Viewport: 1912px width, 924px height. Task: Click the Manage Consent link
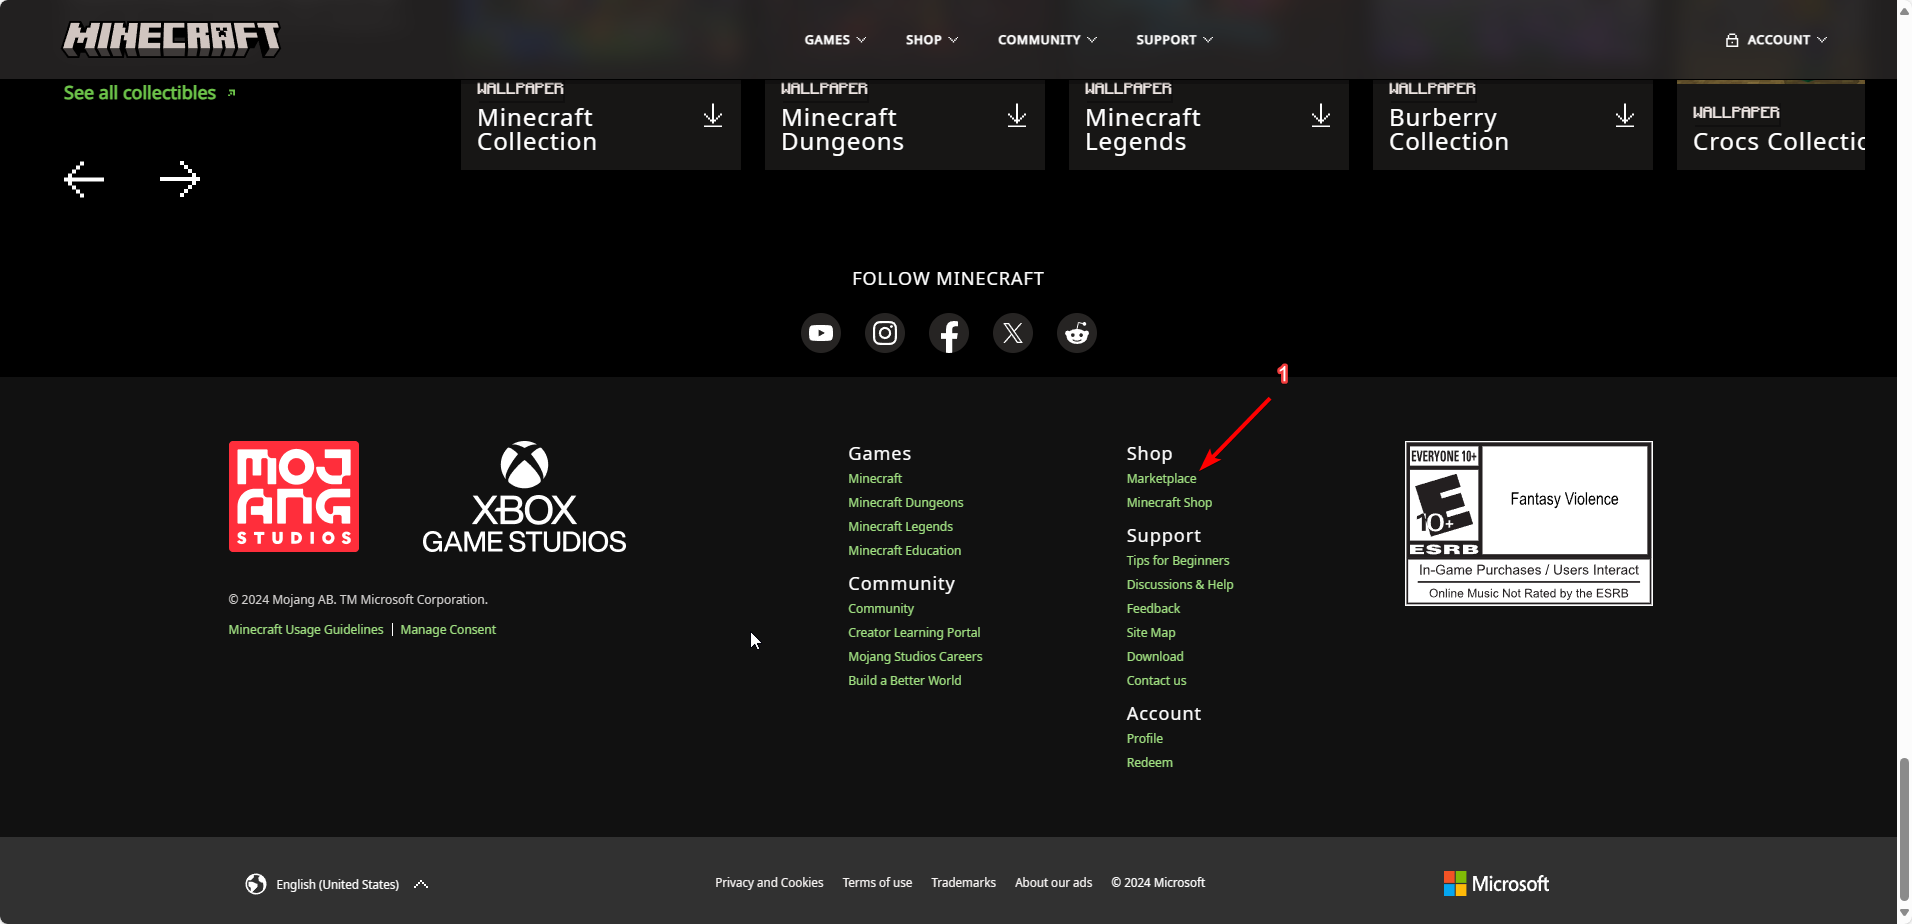click(x=448, y=630)
